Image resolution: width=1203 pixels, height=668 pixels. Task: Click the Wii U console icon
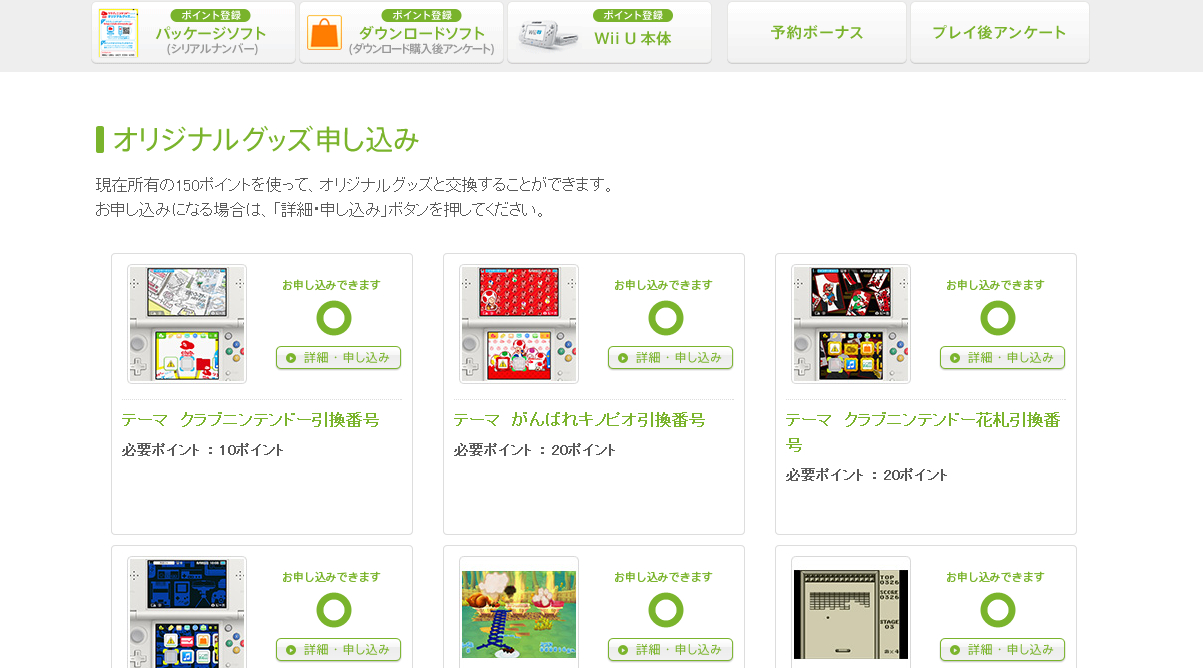pos(548,35)
